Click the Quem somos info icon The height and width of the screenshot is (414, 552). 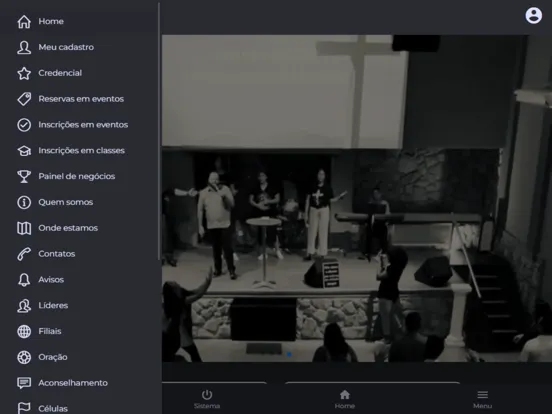pos(24,202)
